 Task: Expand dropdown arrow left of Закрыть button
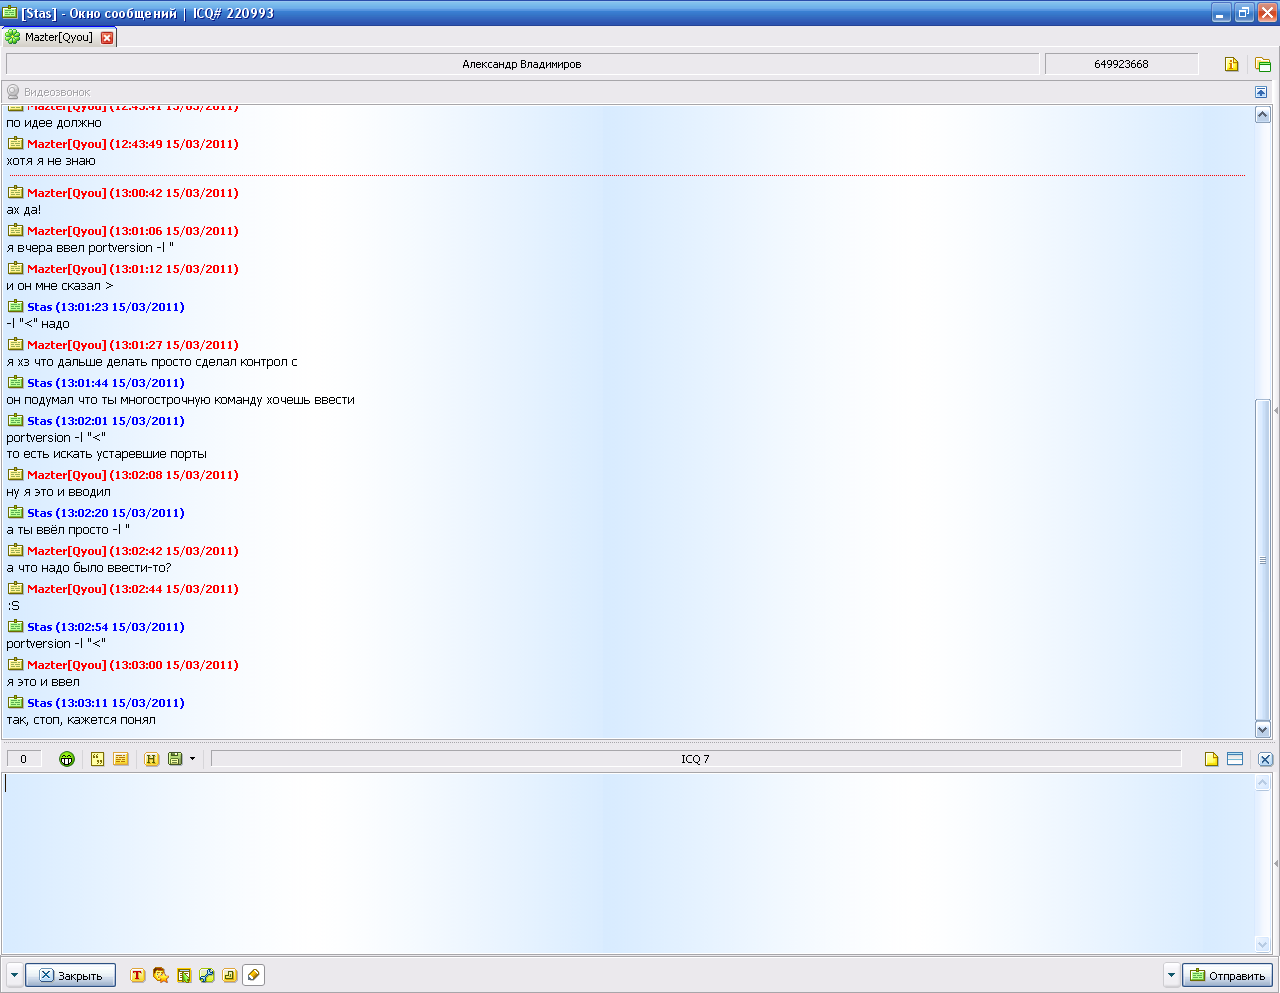click(x=14, y=975)
